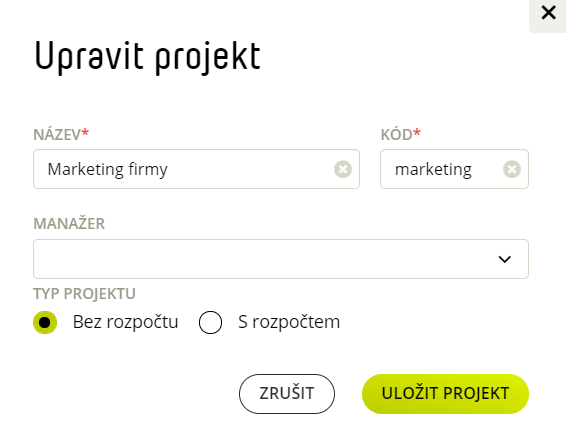Clear the Název field with its X icon
Viewport: 566px width, 431px height.
click(x=343, y=169)
